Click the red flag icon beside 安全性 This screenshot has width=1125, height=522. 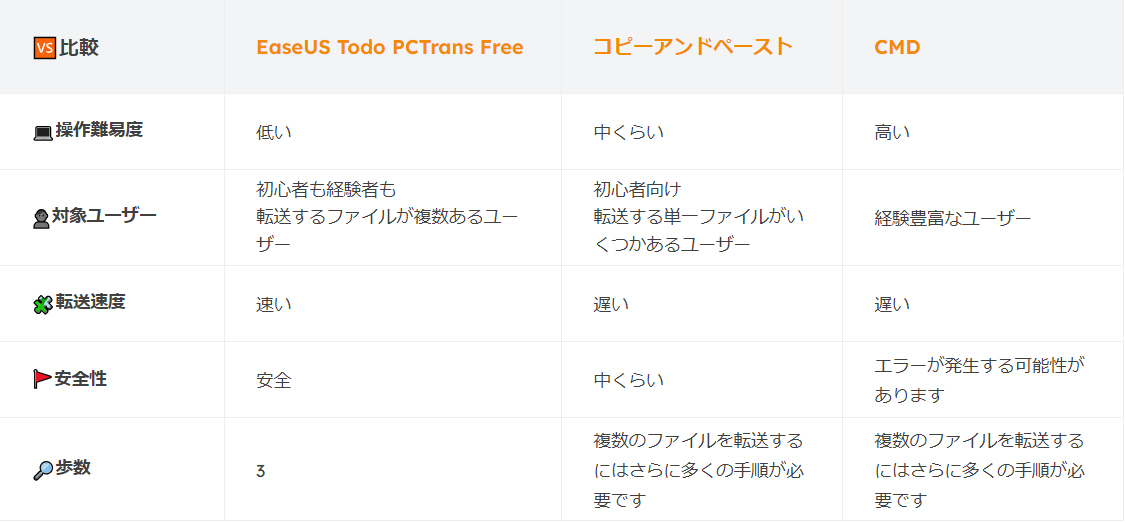tap(42, 380)
